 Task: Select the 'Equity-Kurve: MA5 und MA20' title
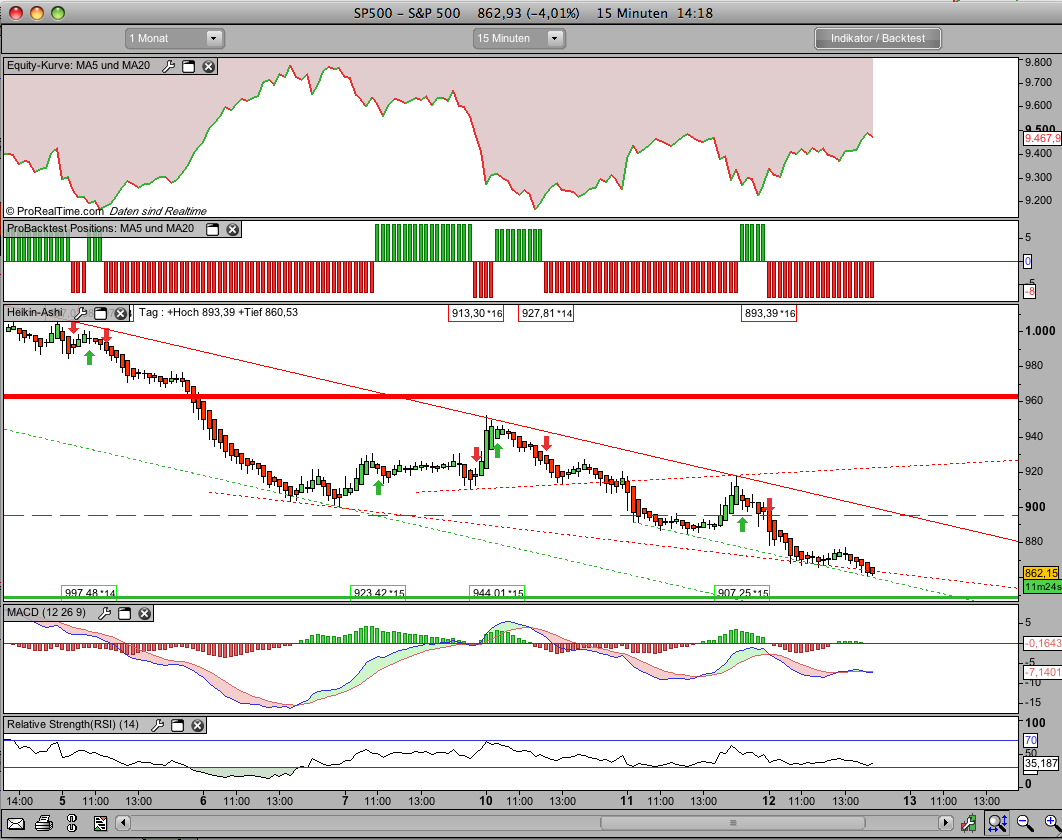tap(79, 66)
